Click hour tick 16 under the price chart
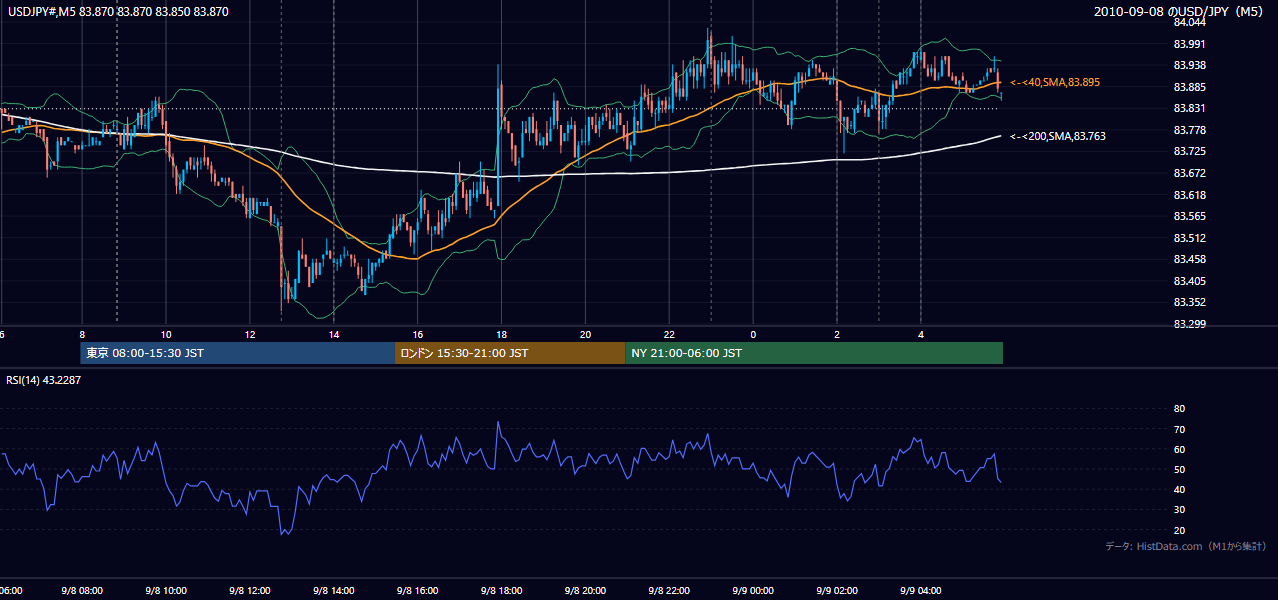Image resolution: width=1278 pixels, height=600 pixels. tap(418, 335)
